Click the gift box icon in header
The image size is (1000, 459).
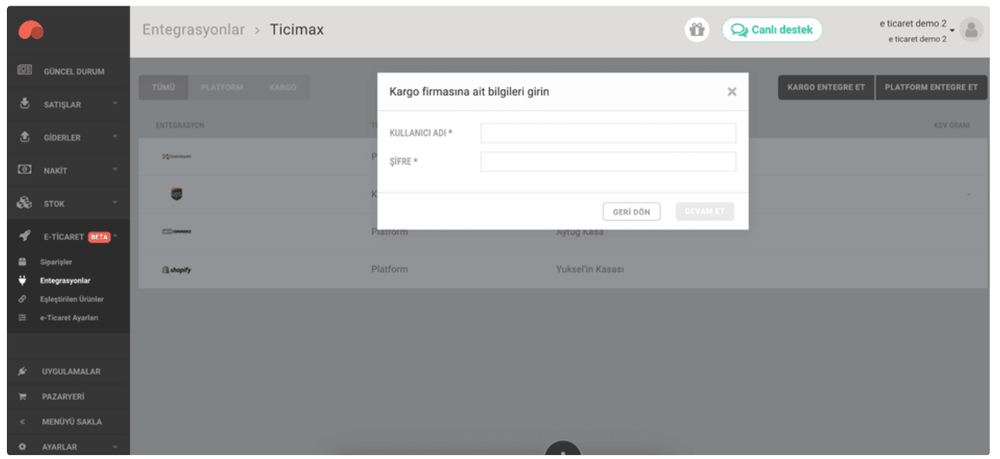tap(695, 30)
